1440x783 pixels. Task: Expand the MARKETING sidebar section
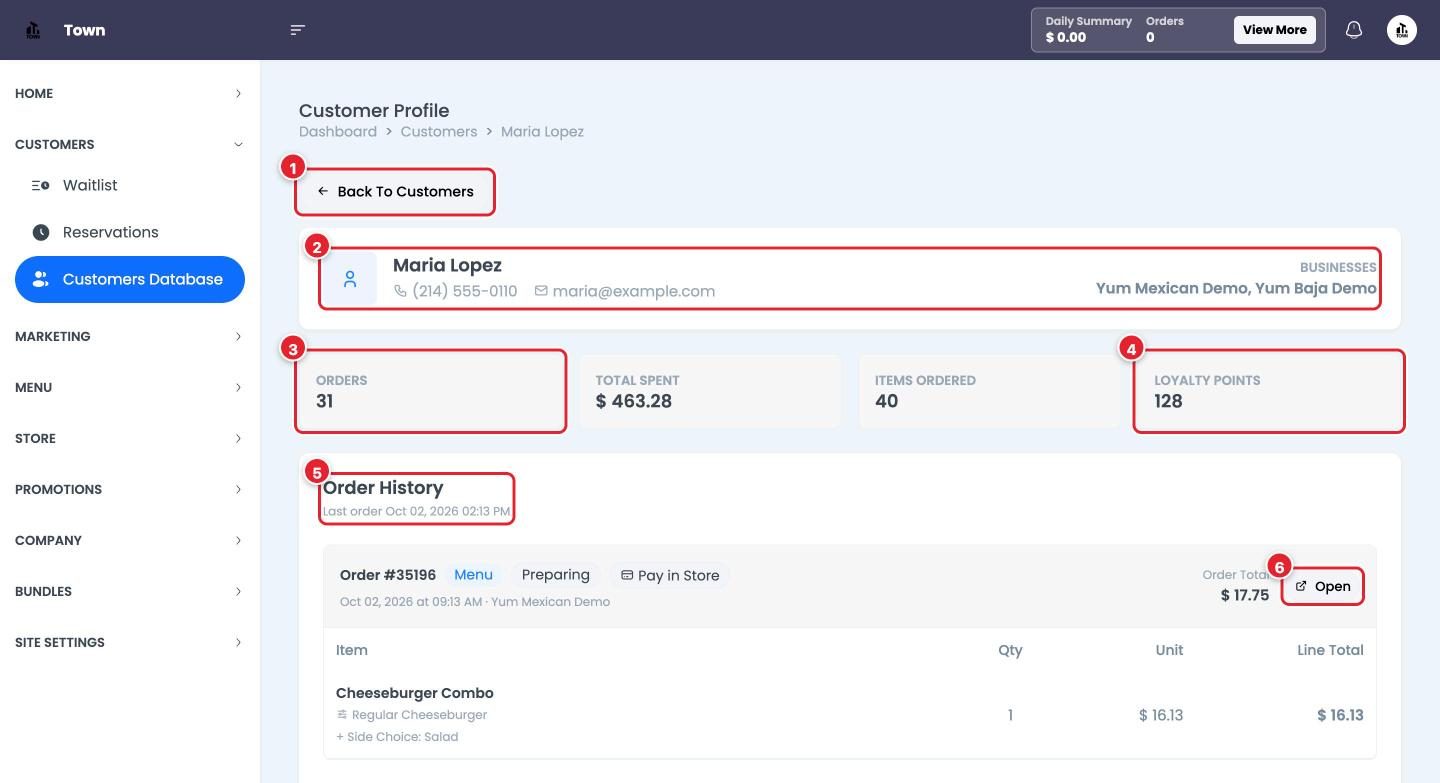coord(130,336)
